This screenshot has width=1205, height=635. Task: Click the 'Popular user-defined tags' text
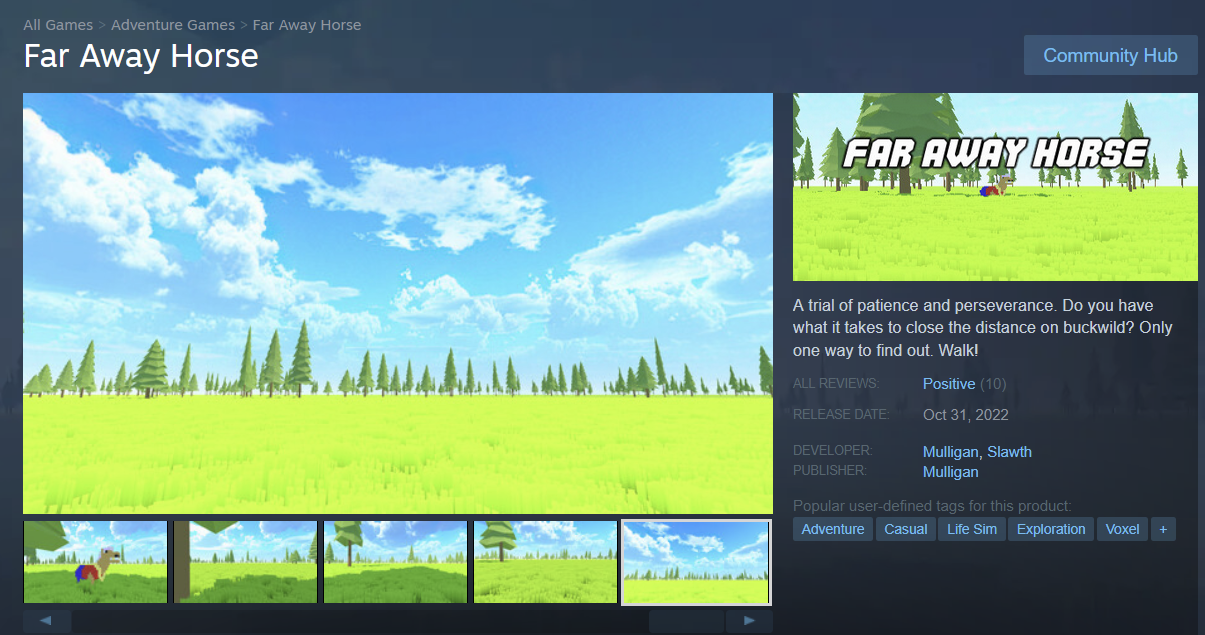(x=932, y=506)
